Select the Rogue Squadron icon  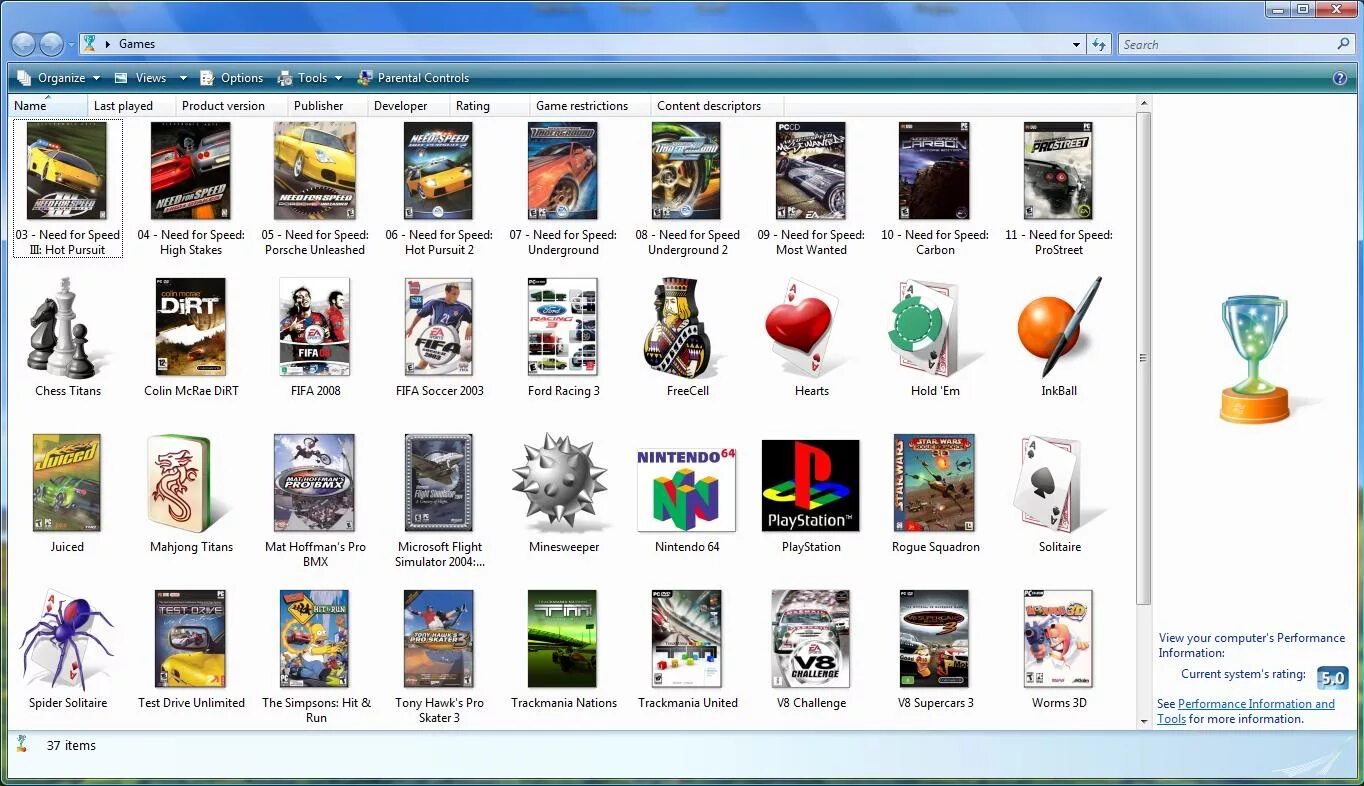[935, 483]
